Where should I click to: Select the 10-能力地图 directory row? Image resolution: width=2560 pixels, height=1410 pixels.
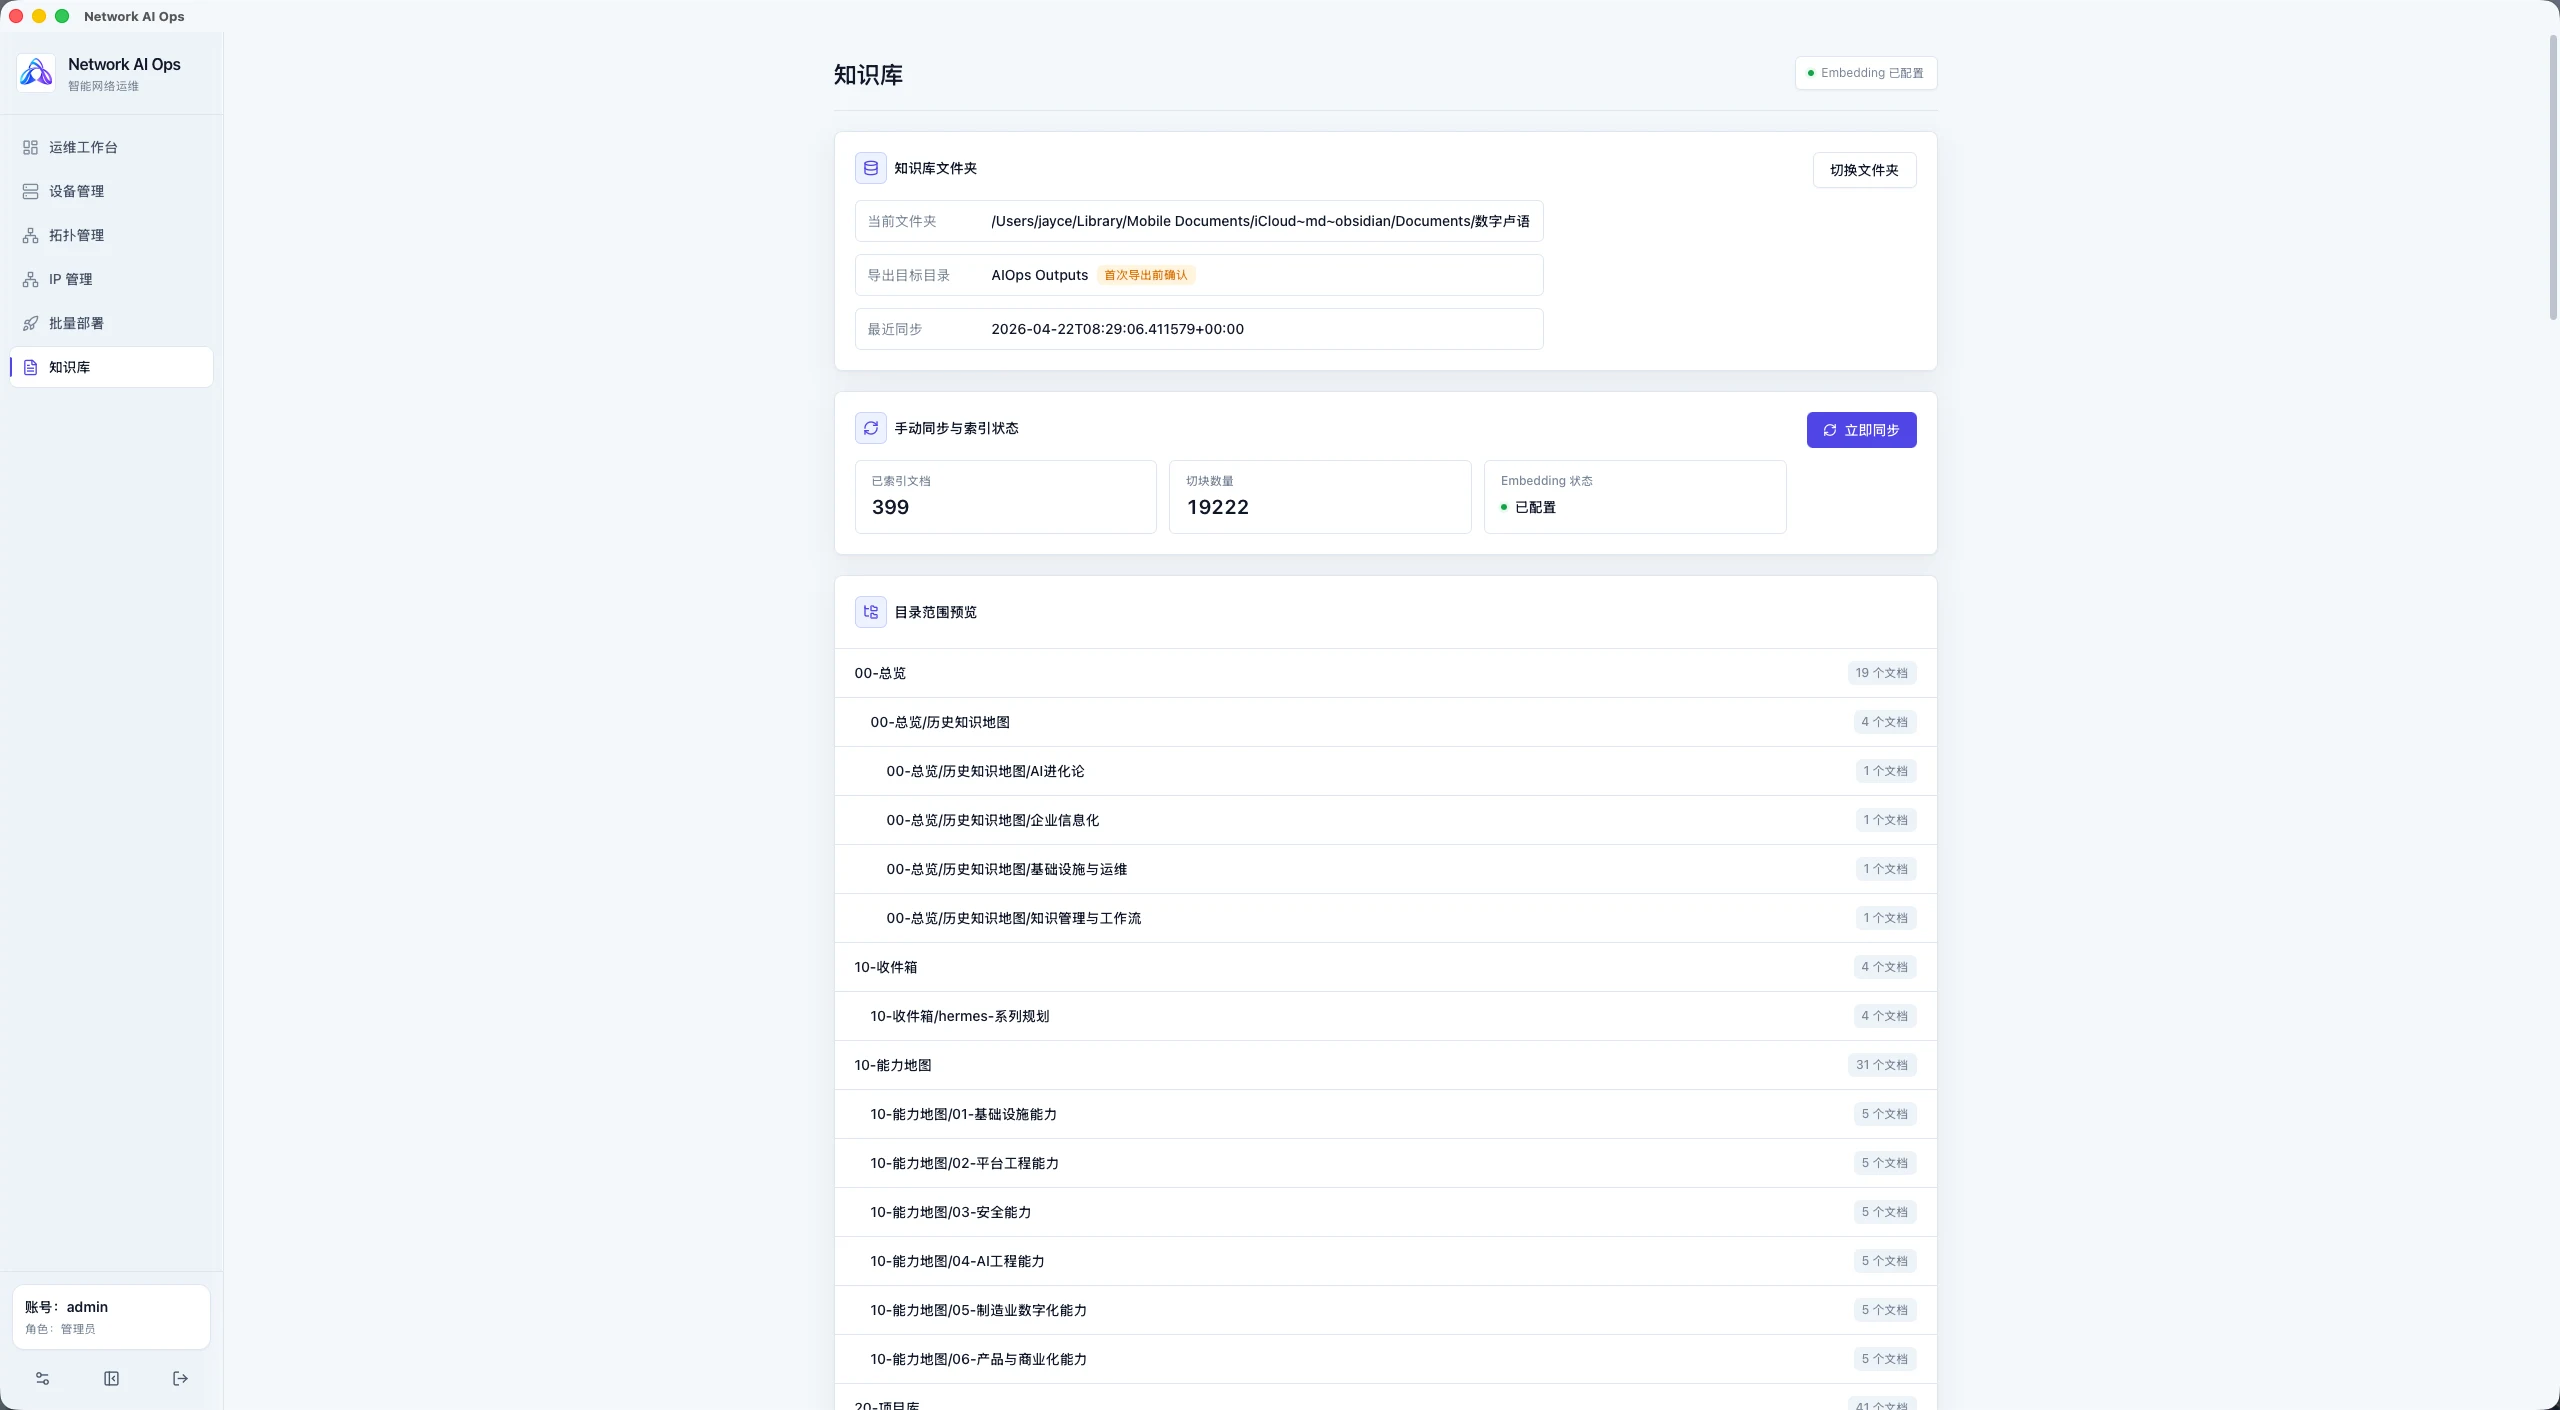[x=1386, y=1065]
